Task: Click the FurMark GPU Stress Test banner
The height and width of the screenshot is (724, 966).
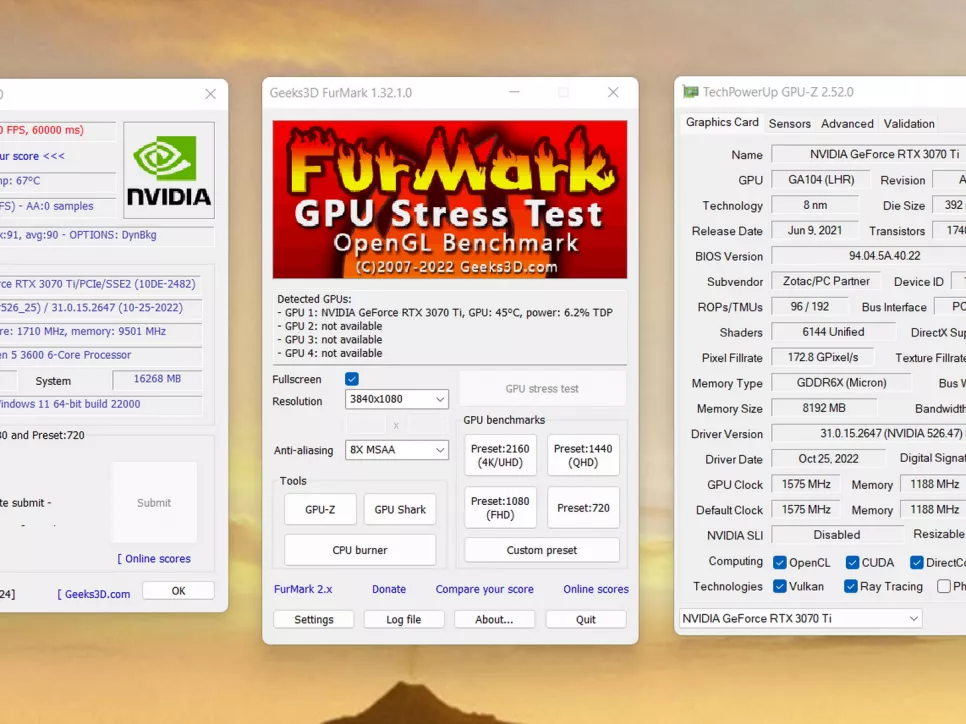Action: [x=450, y=199]
